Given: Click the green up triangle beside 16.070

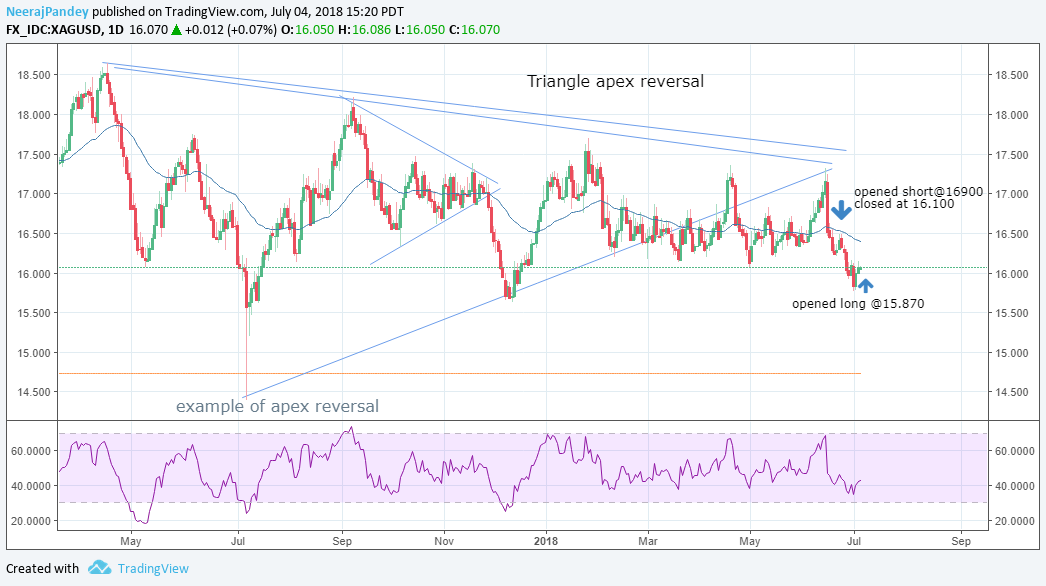Looking at the screenshot, I should tap(176, 29).
